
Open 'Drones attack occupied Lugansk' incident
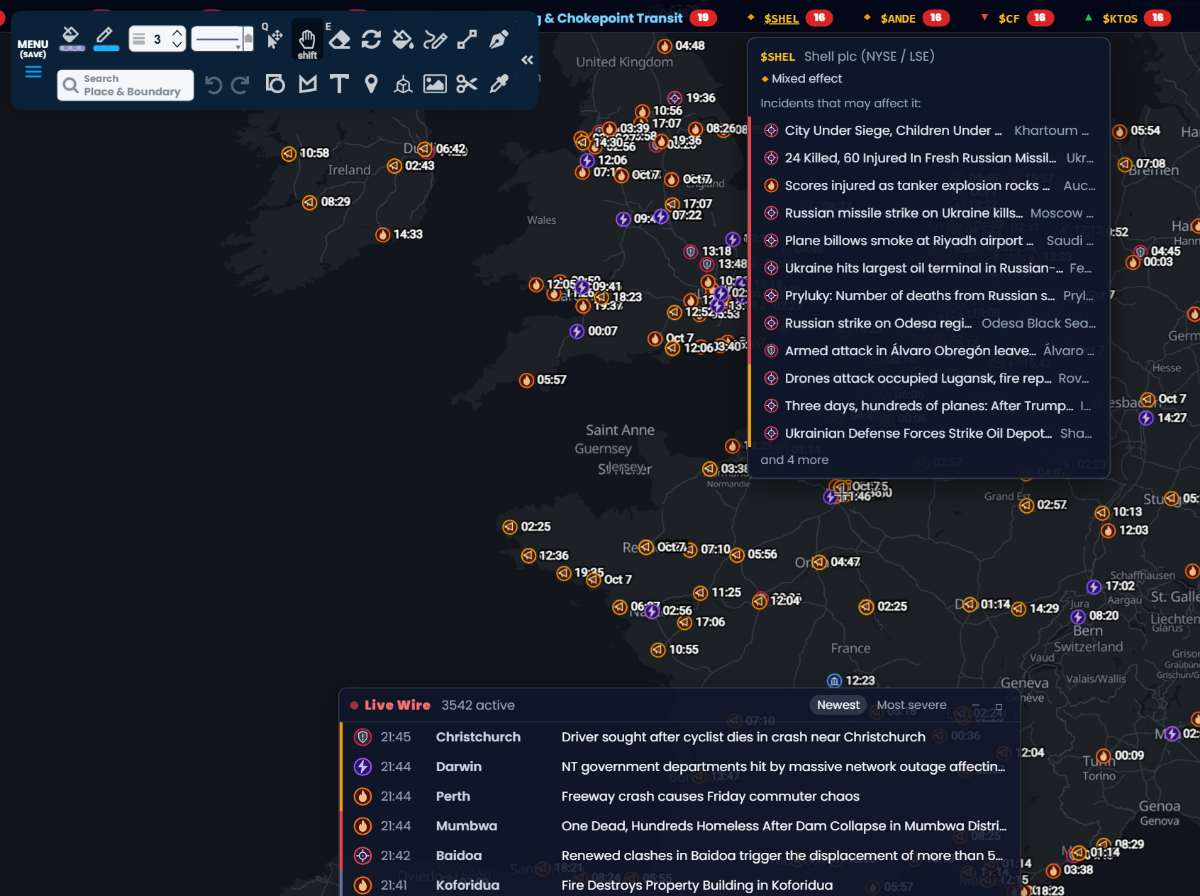pos(928,378)
